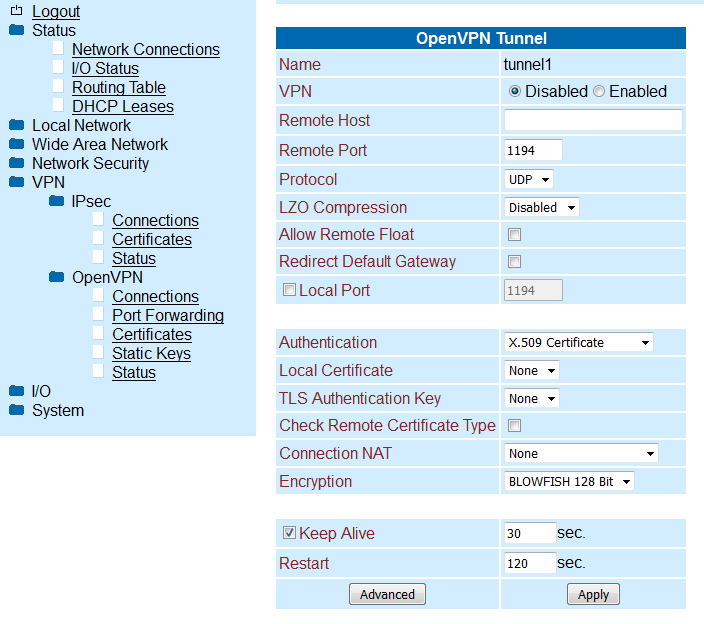Click the tunnel1 name value
Screen dimensions: 704x624
tap(528, 65)
